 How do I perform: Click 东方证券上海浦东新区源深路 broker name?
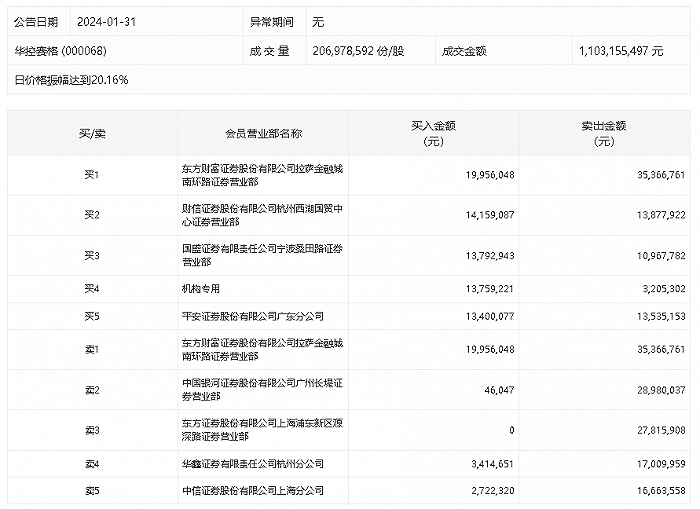262,430
